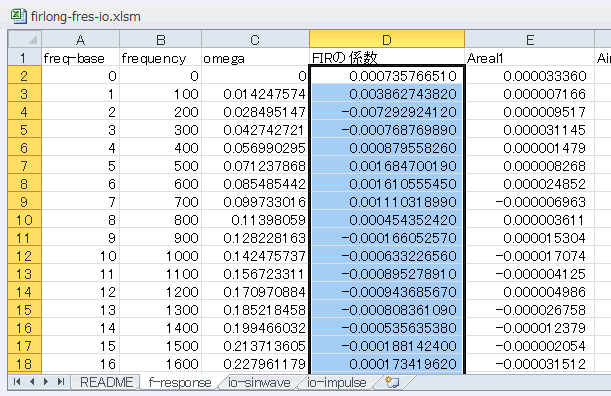Viewport: 611px width, 396px height.
Task: Click Areal1 value 0.000031145
Action: pos(530,130)
